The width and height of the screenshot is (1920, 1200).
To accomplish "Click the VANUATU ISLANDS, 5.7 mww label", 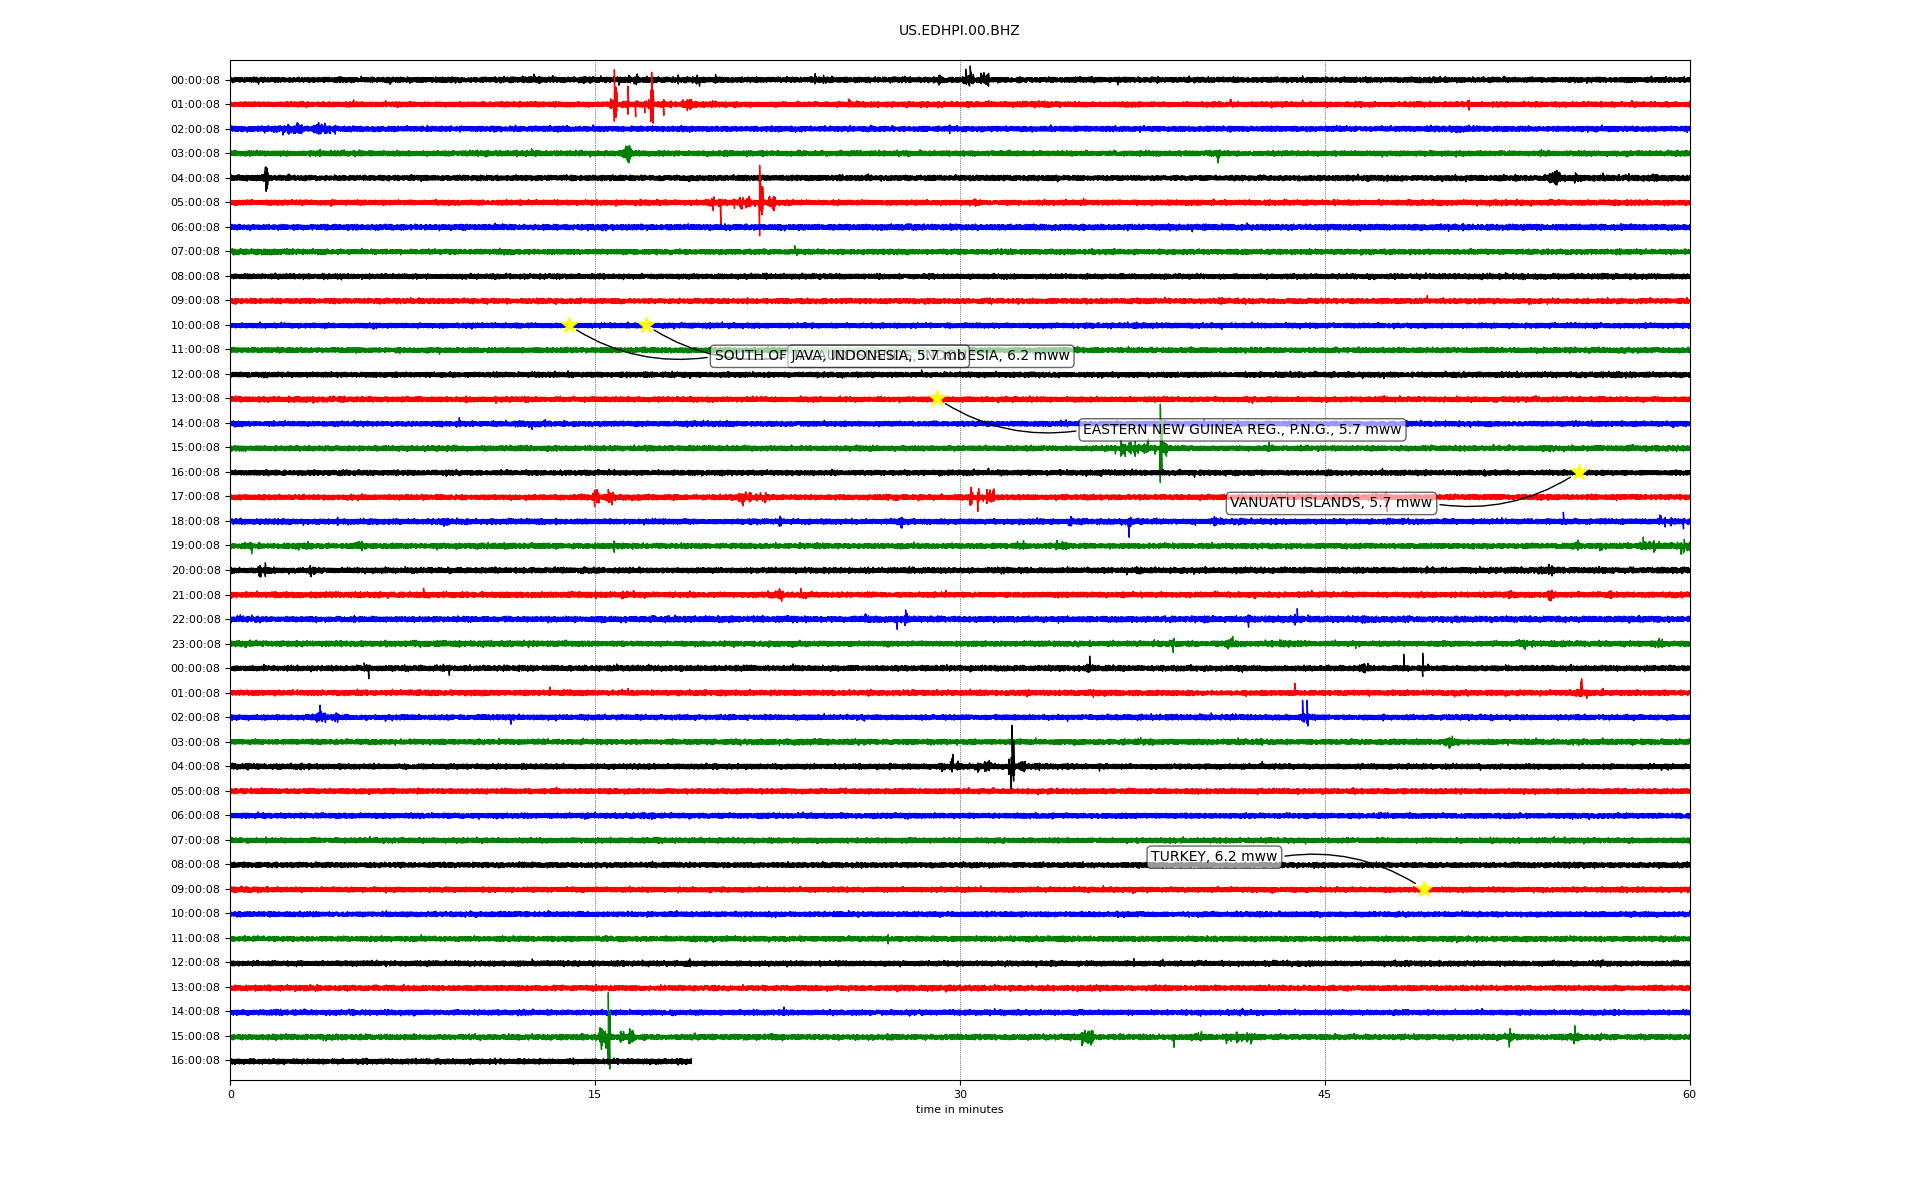I will 1331,503.
